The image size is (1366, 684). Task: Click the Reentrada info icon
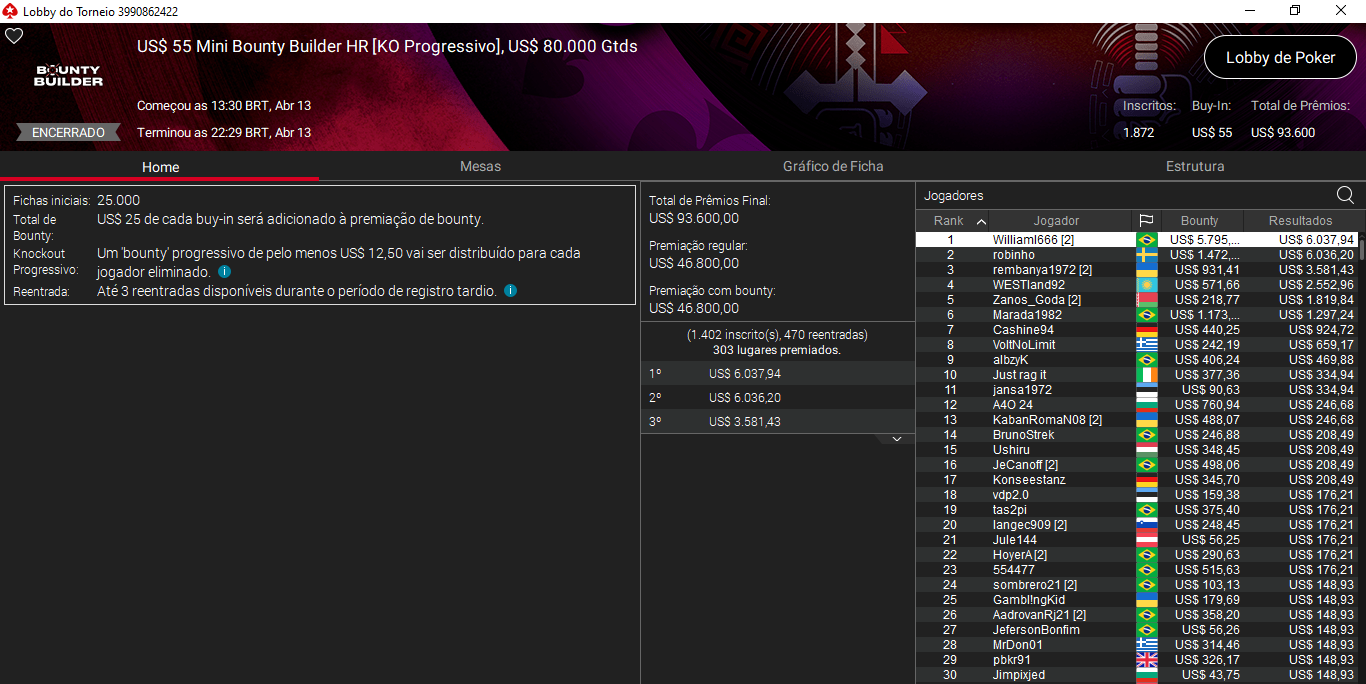click(510, 292)
